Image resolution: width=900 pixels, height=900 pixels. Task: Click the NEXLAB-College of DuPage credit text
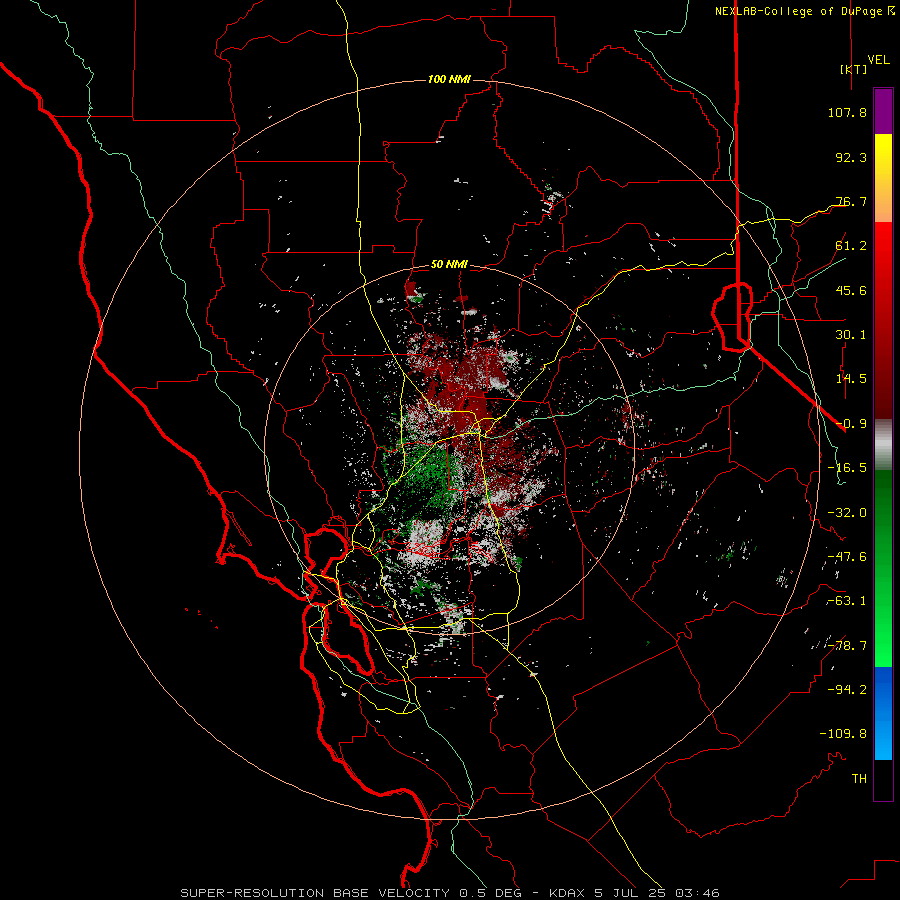coord(804,11)
